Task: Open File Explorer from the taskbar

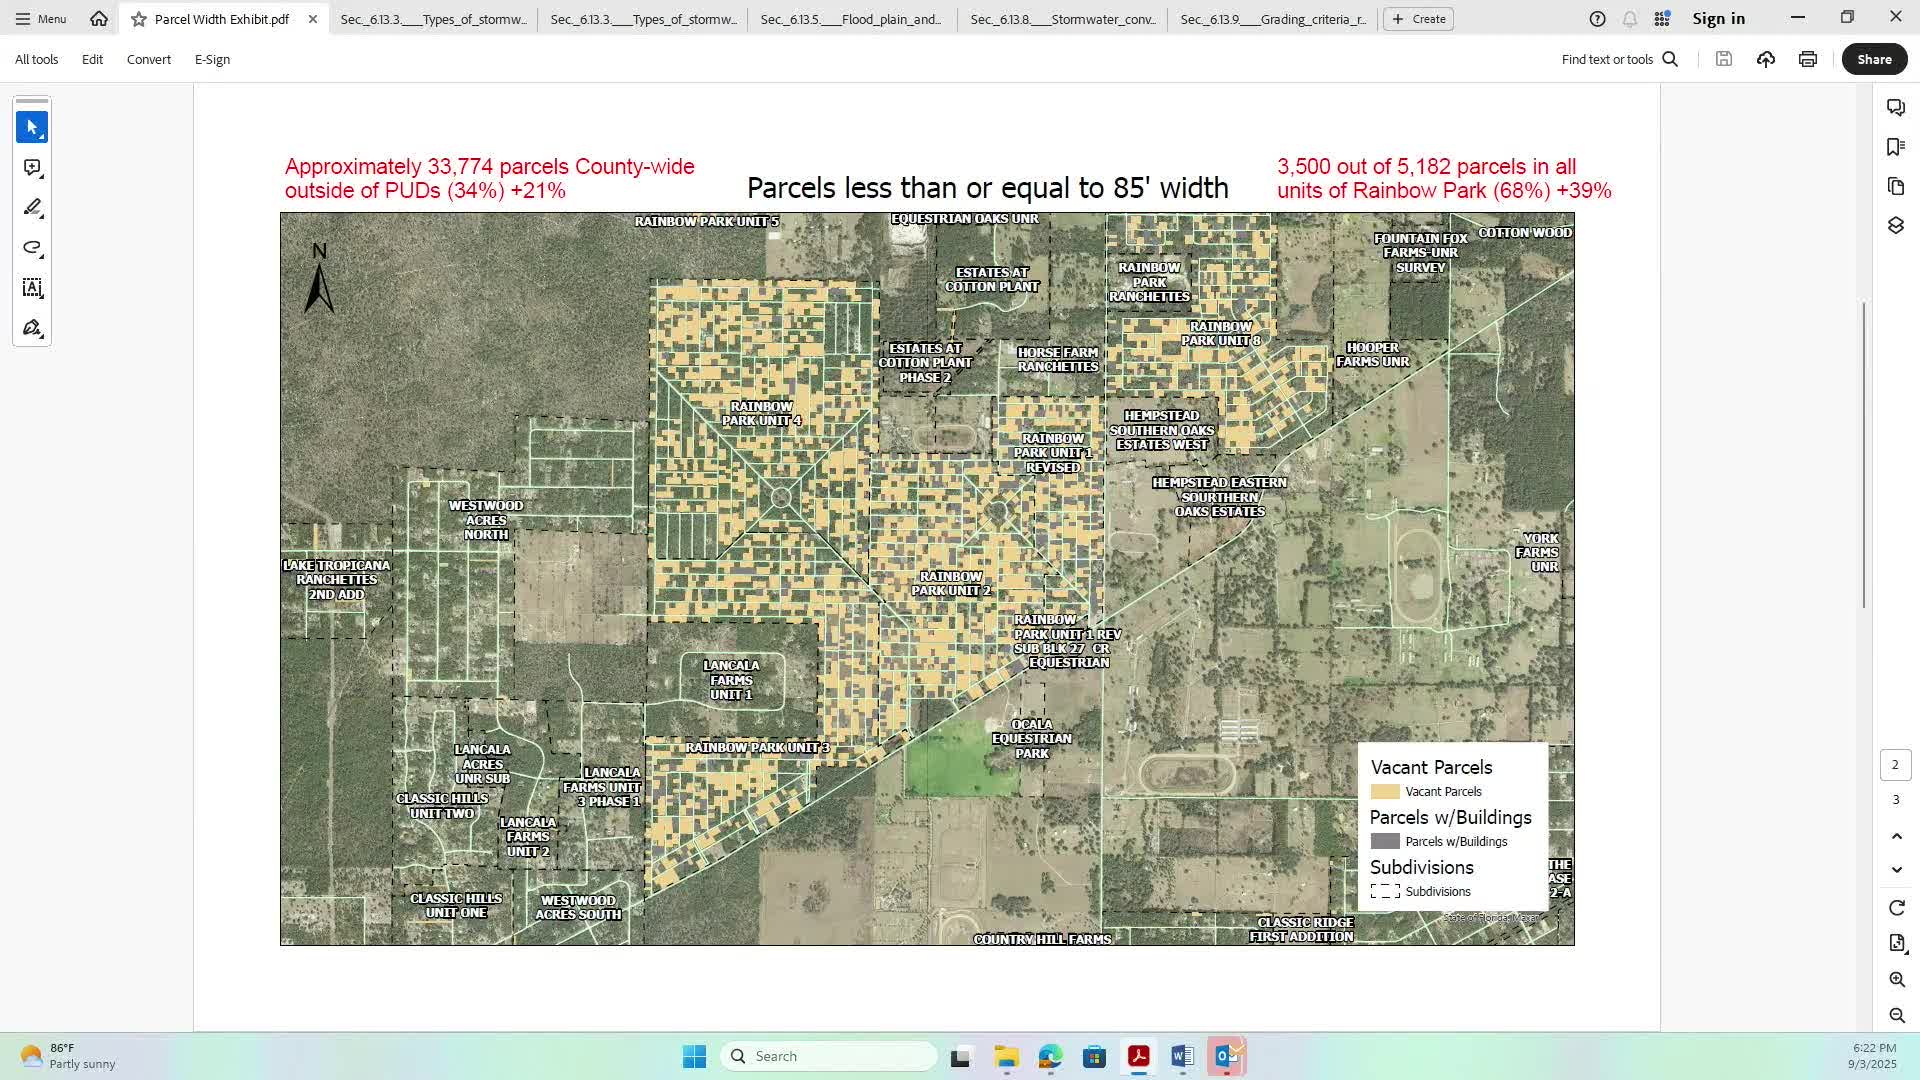Action: [x=1006, y=1056]
